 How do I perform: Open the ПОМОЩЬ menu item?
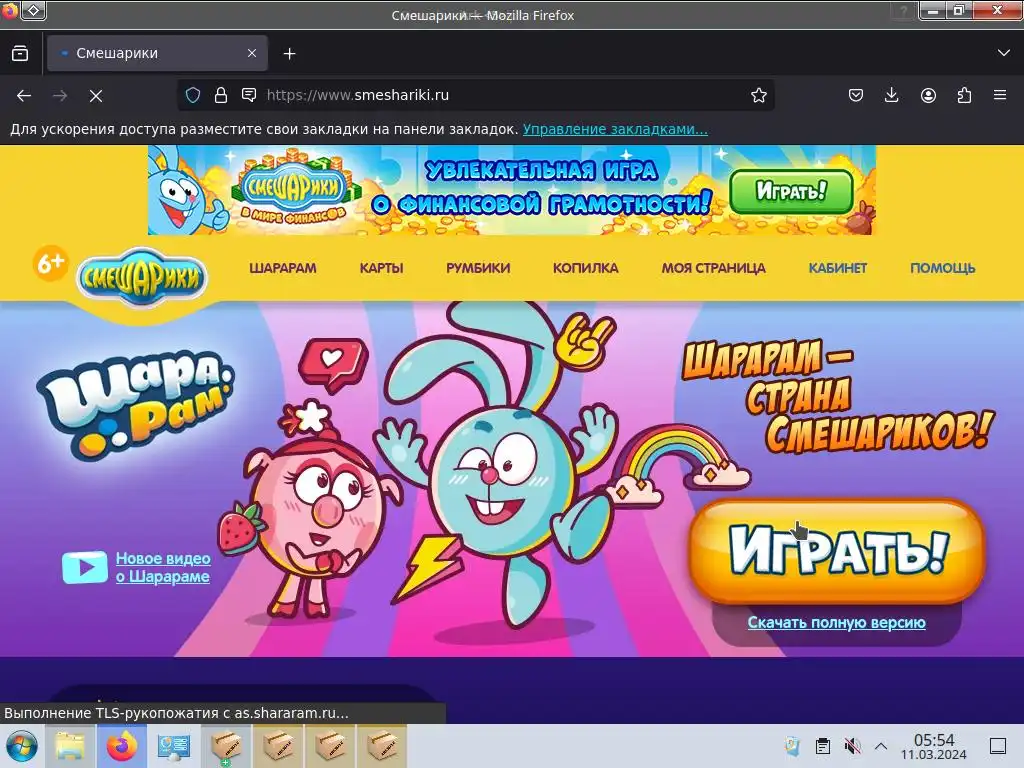click(943, 268)
